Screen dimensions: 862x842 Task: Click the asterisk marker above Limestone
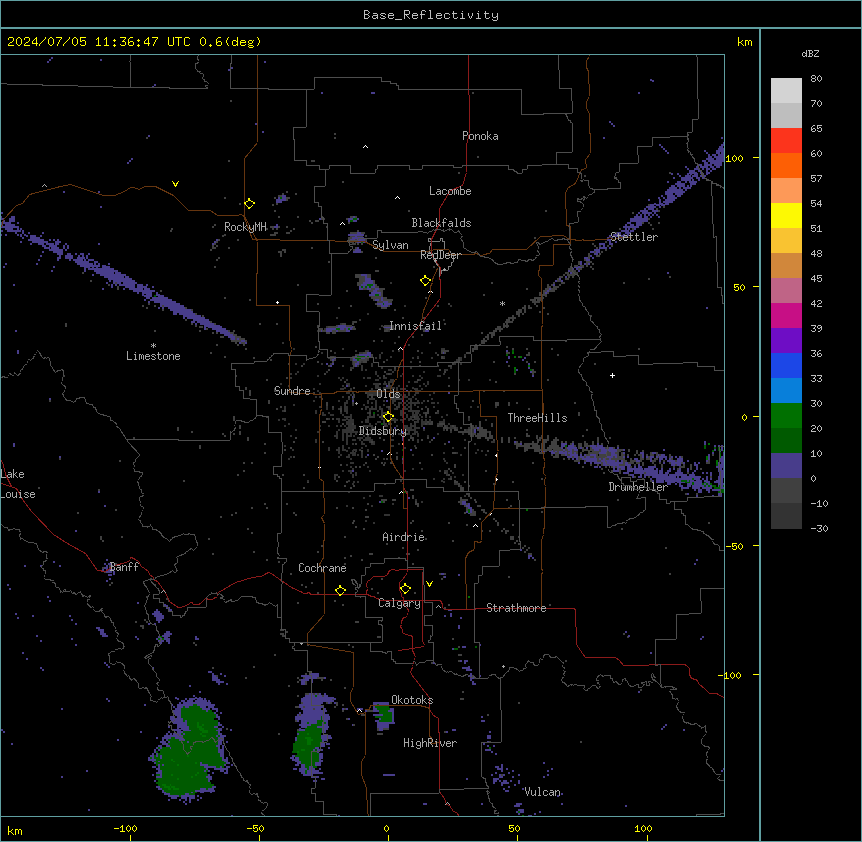[153, 346]
